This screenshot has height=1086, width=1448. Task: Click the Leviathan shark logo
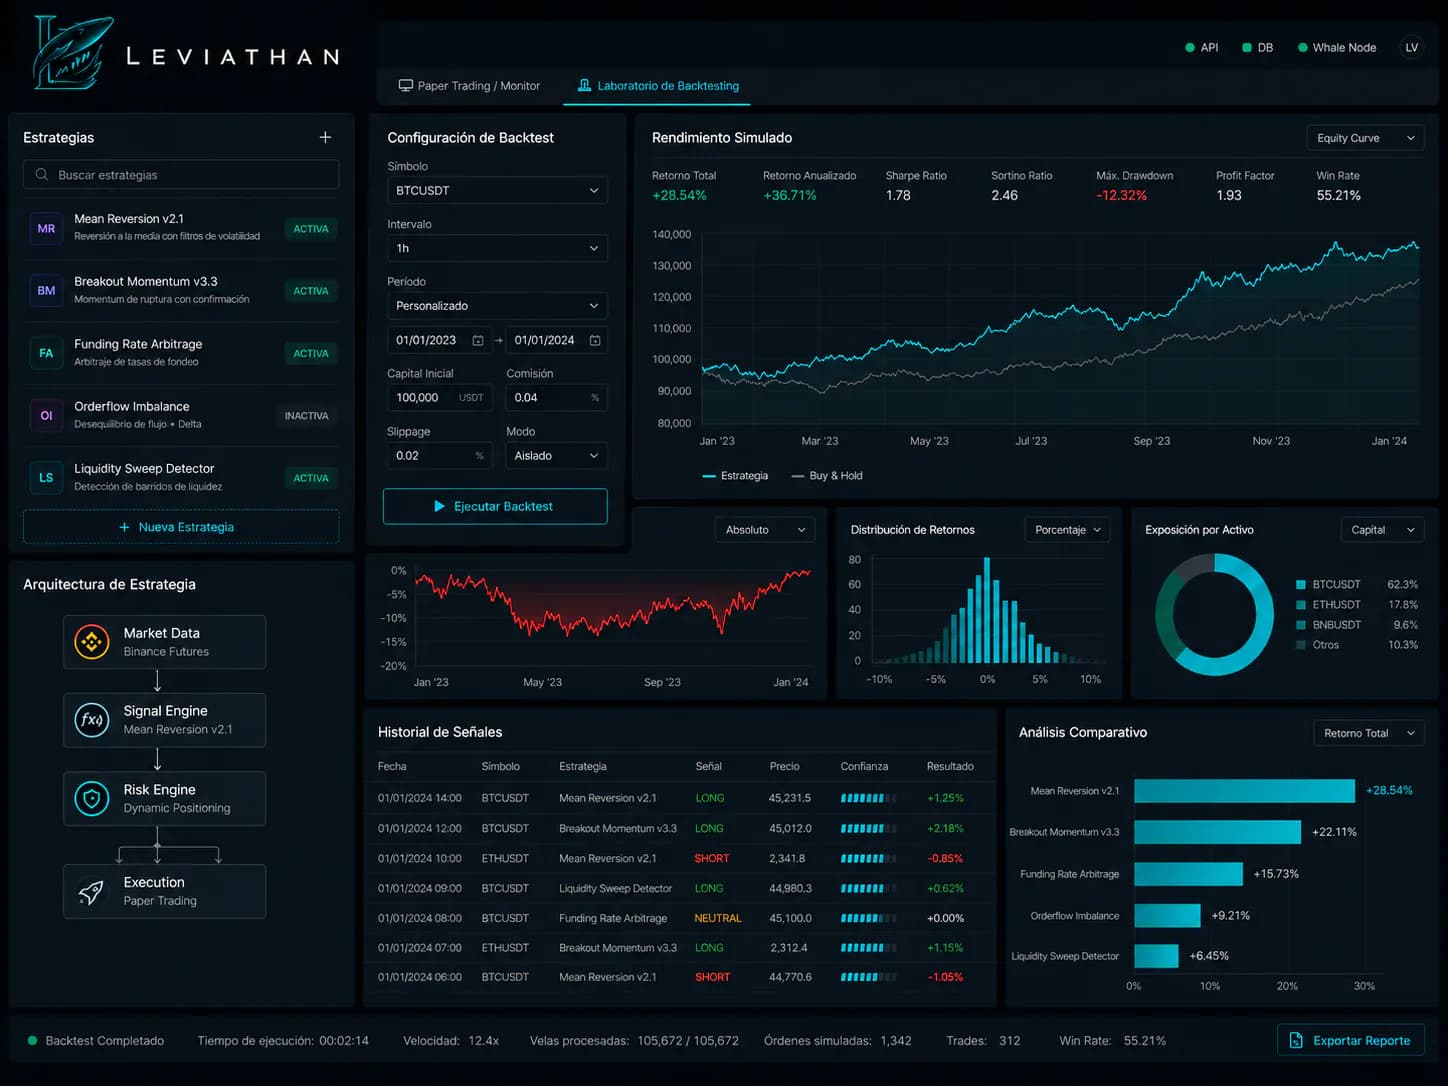pos(72,52)
